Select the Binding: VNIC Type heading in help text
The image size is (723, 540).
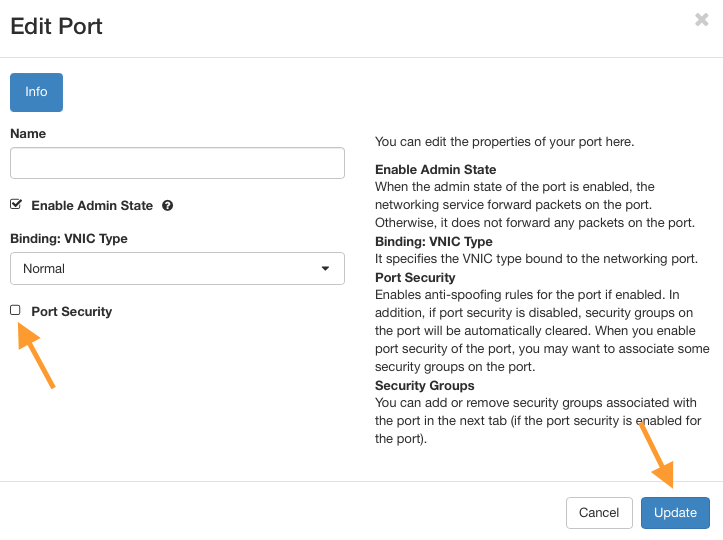click(x=433, y=242)
